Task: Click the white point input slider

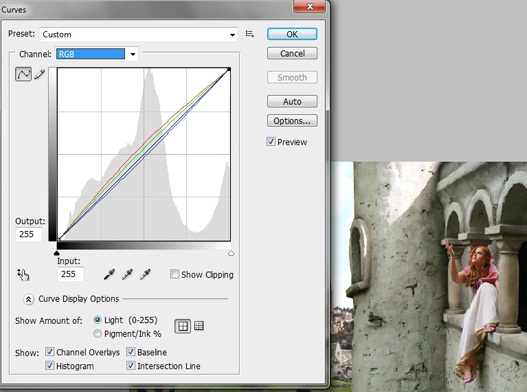Action: point(231,253)
